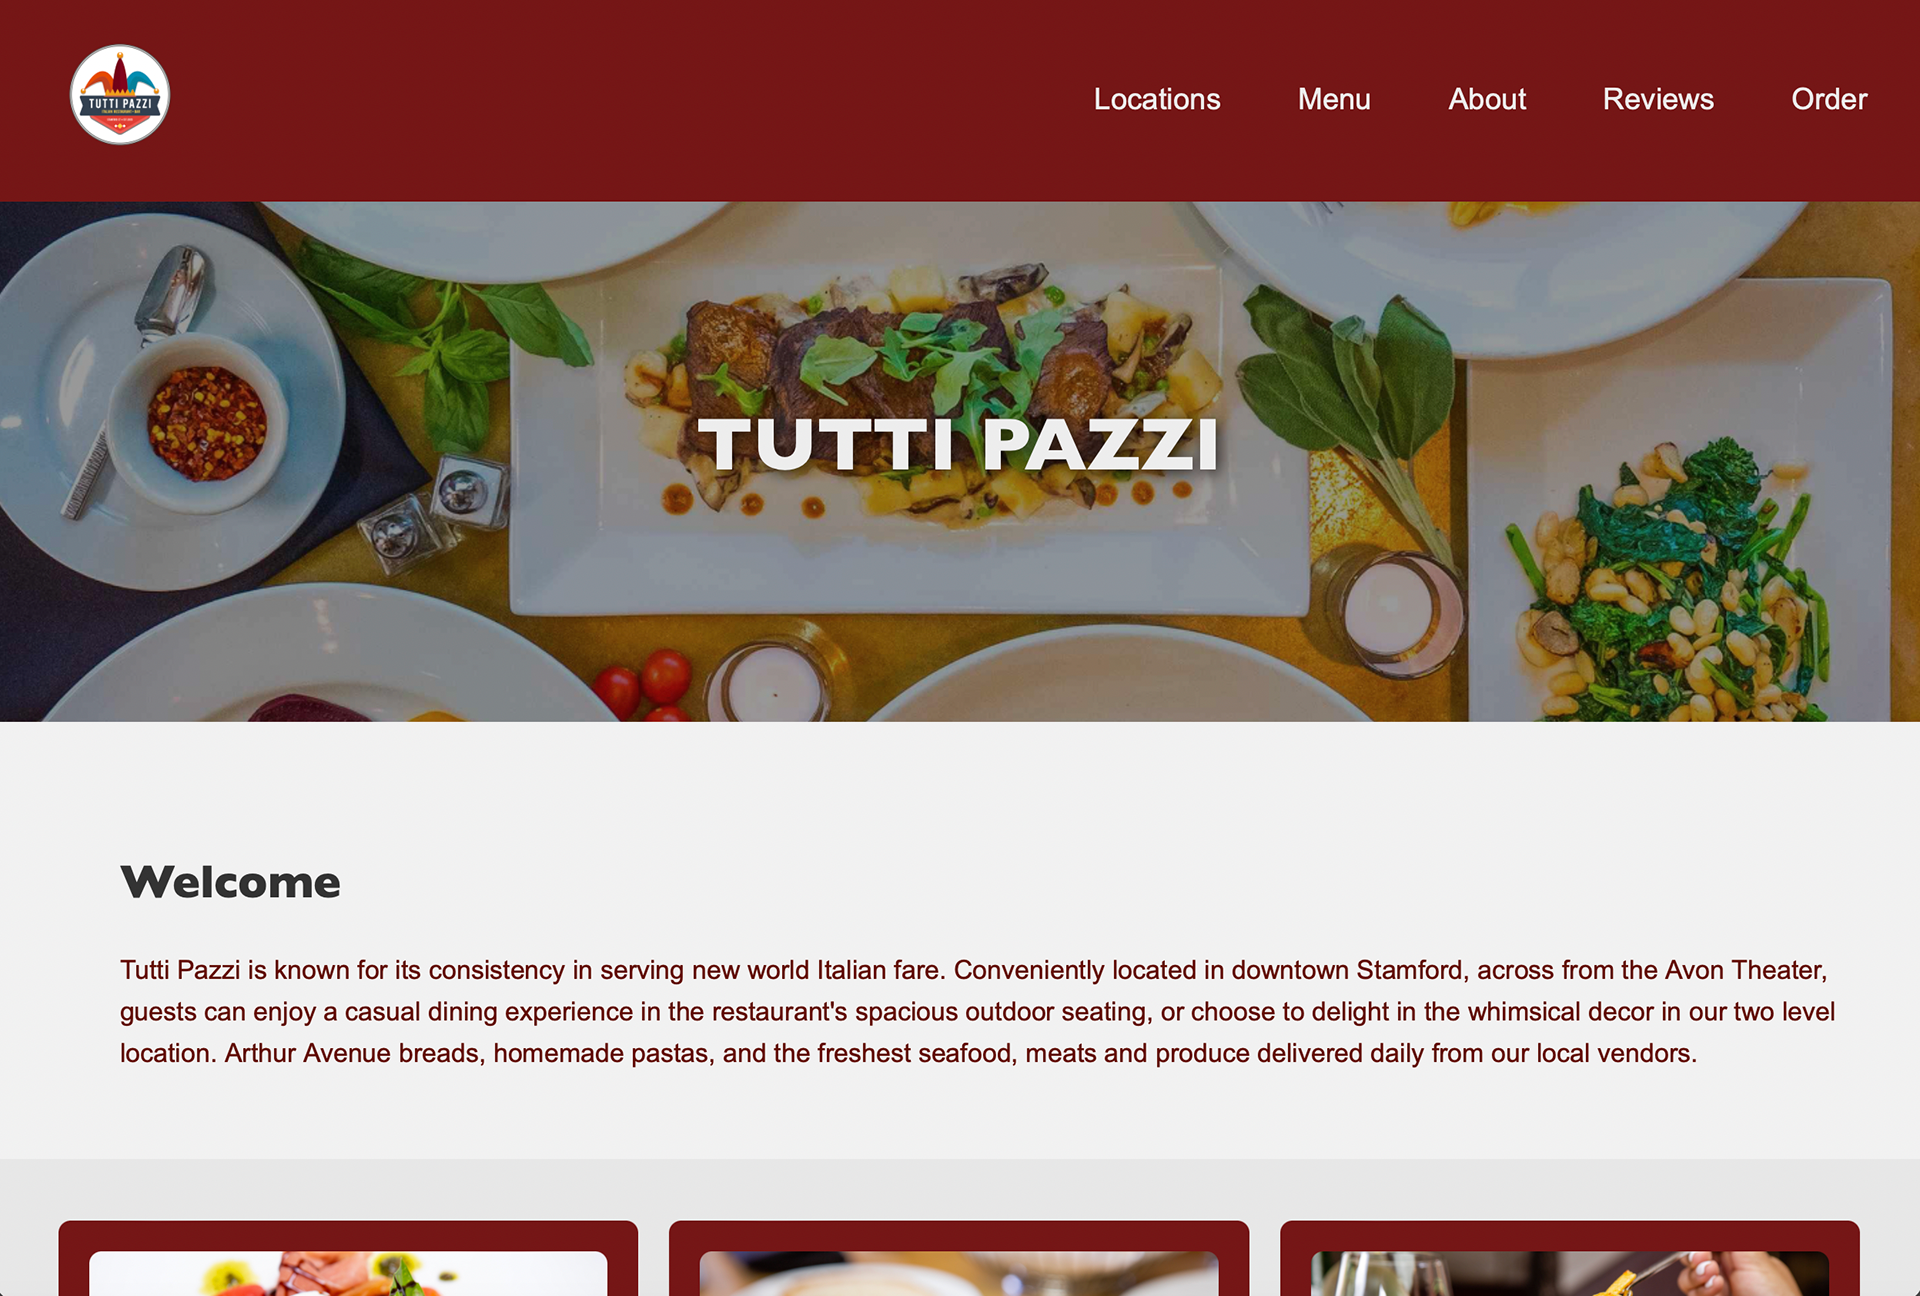Select the Order link in header
Viewport: 1920px width, 1296px height.
1829,99
